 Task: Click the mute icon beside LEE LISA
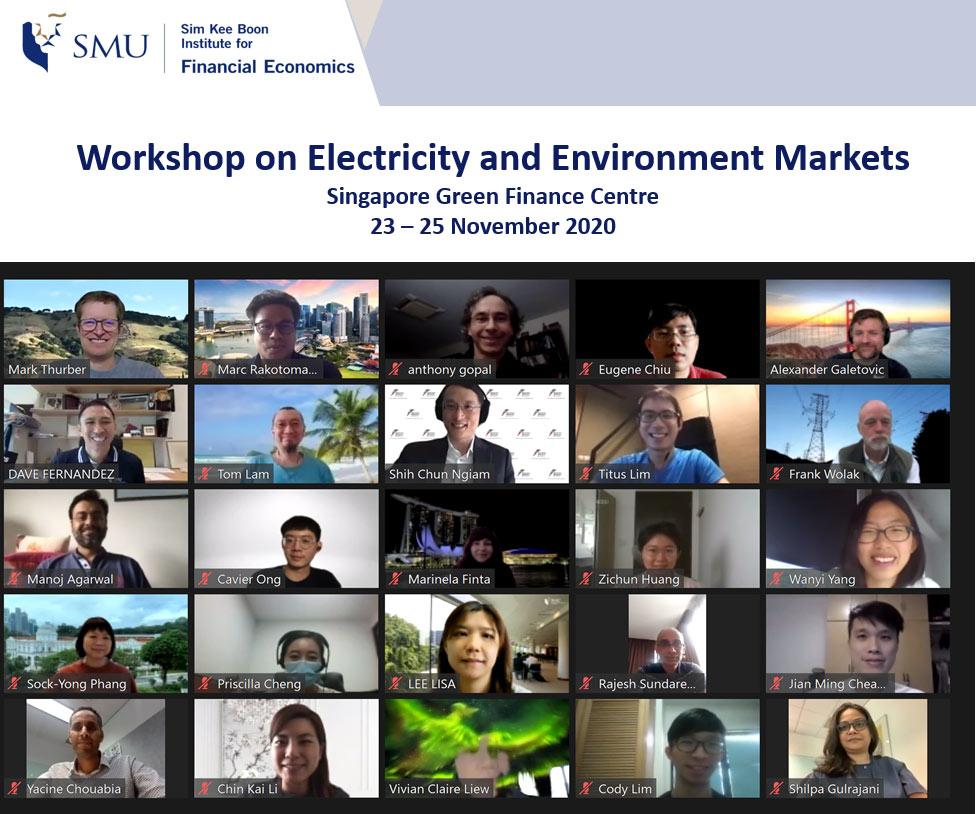[x=395, y=682]
